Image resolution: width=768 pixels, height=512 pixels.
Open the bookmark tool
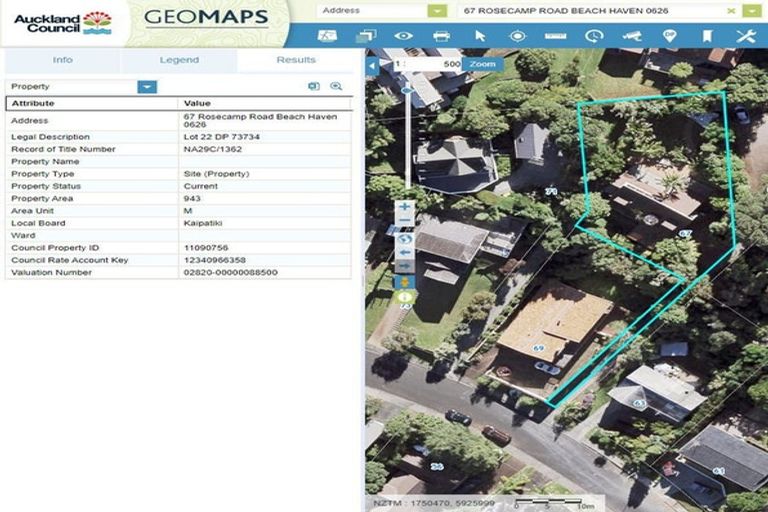707,36
